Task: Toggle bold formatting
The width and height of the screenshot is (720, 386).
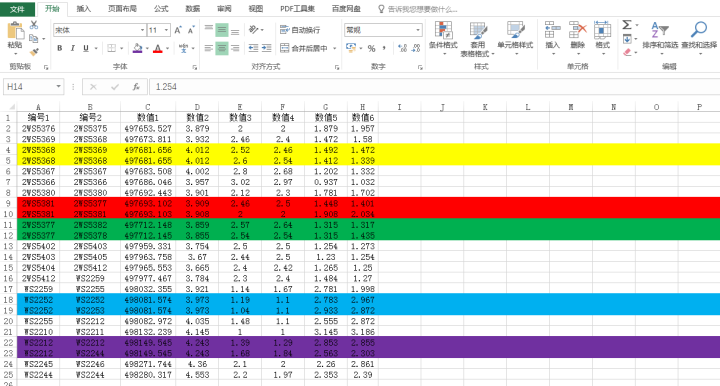Action: [x=60, y=48]
